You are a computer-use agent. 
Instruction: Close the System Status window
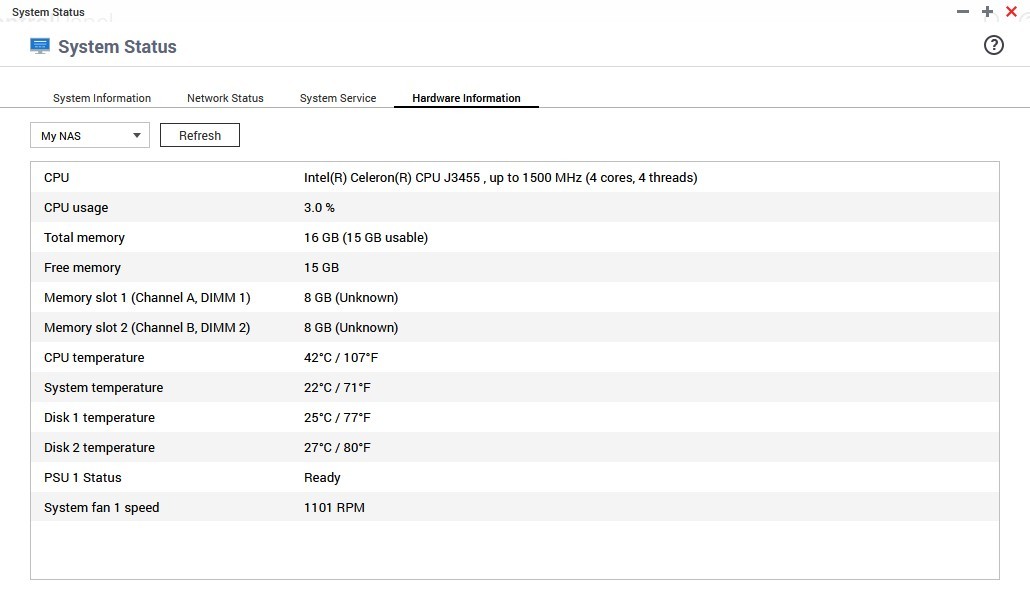click(1011, 12)
